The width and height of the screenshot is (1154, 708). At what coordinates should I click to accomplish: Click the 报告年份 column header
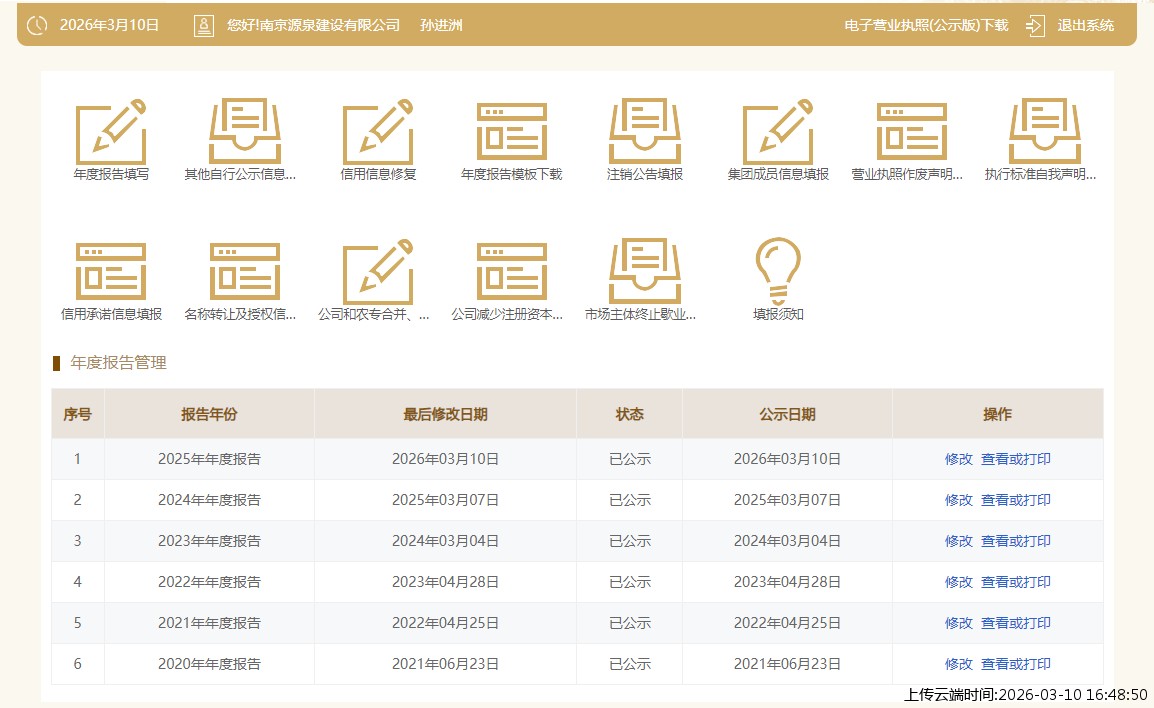tap(209, 414)
